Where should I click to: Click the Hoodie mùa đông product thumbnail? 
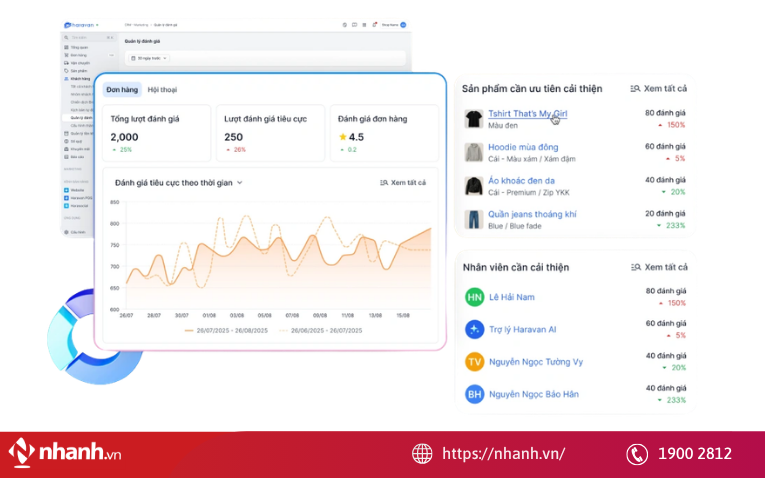tap(474, 152)
